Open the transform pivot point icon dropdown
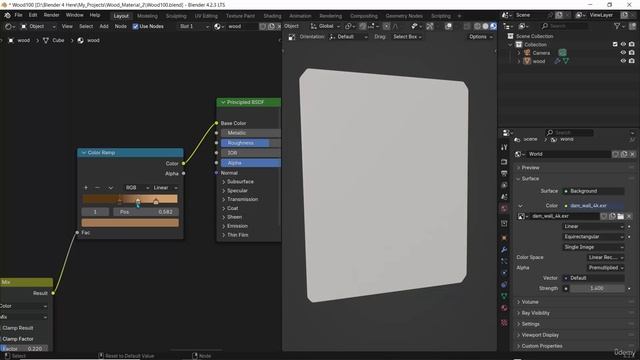The height and width of the screenshot is (360, 640). [x=349, y=26]
